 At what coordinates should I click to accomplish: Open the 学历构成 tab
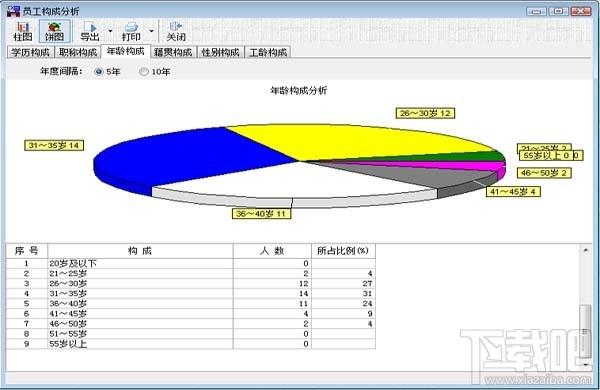pos(30,52)
